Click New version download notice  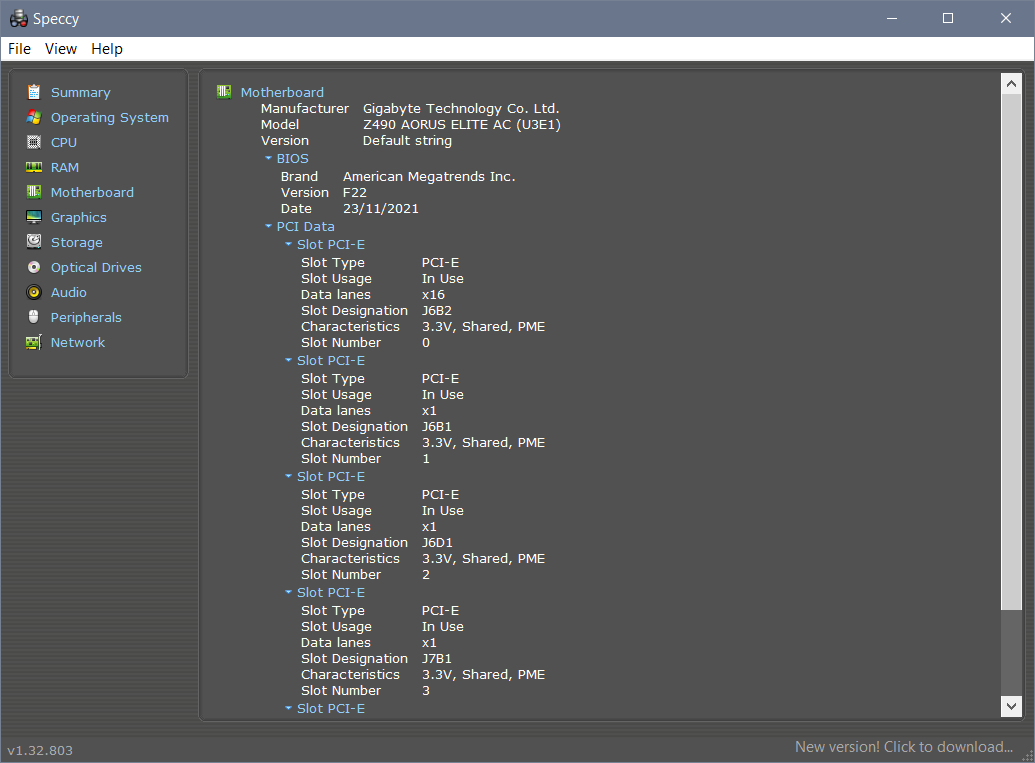904,746
